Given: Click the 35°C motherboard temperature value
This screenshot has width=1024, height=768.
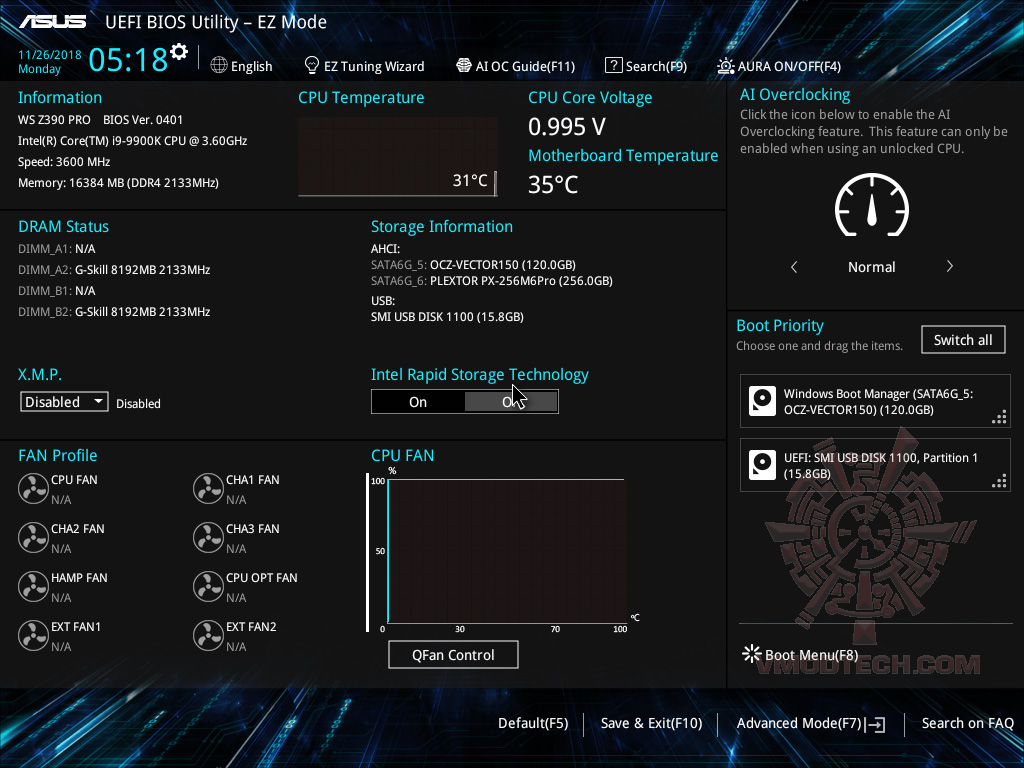Looking at the screenshot, I should 553,185.
